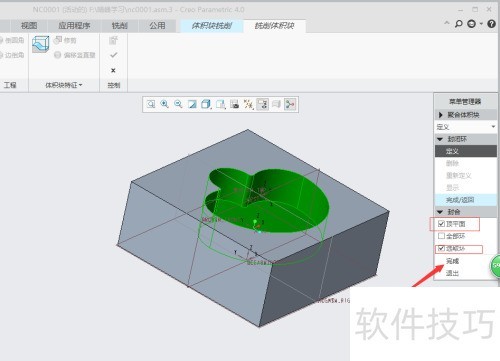500x361 pixels.
Task: Switch to the 视图 ribbon tab
Action: click(x=29, y=26)
